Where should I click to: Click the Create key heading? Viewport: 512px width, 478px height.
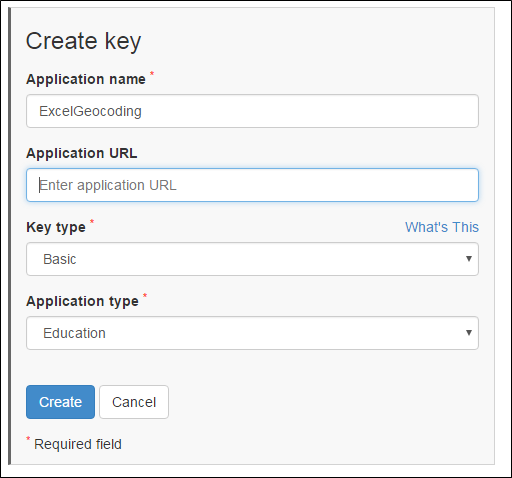click(83, 41)
